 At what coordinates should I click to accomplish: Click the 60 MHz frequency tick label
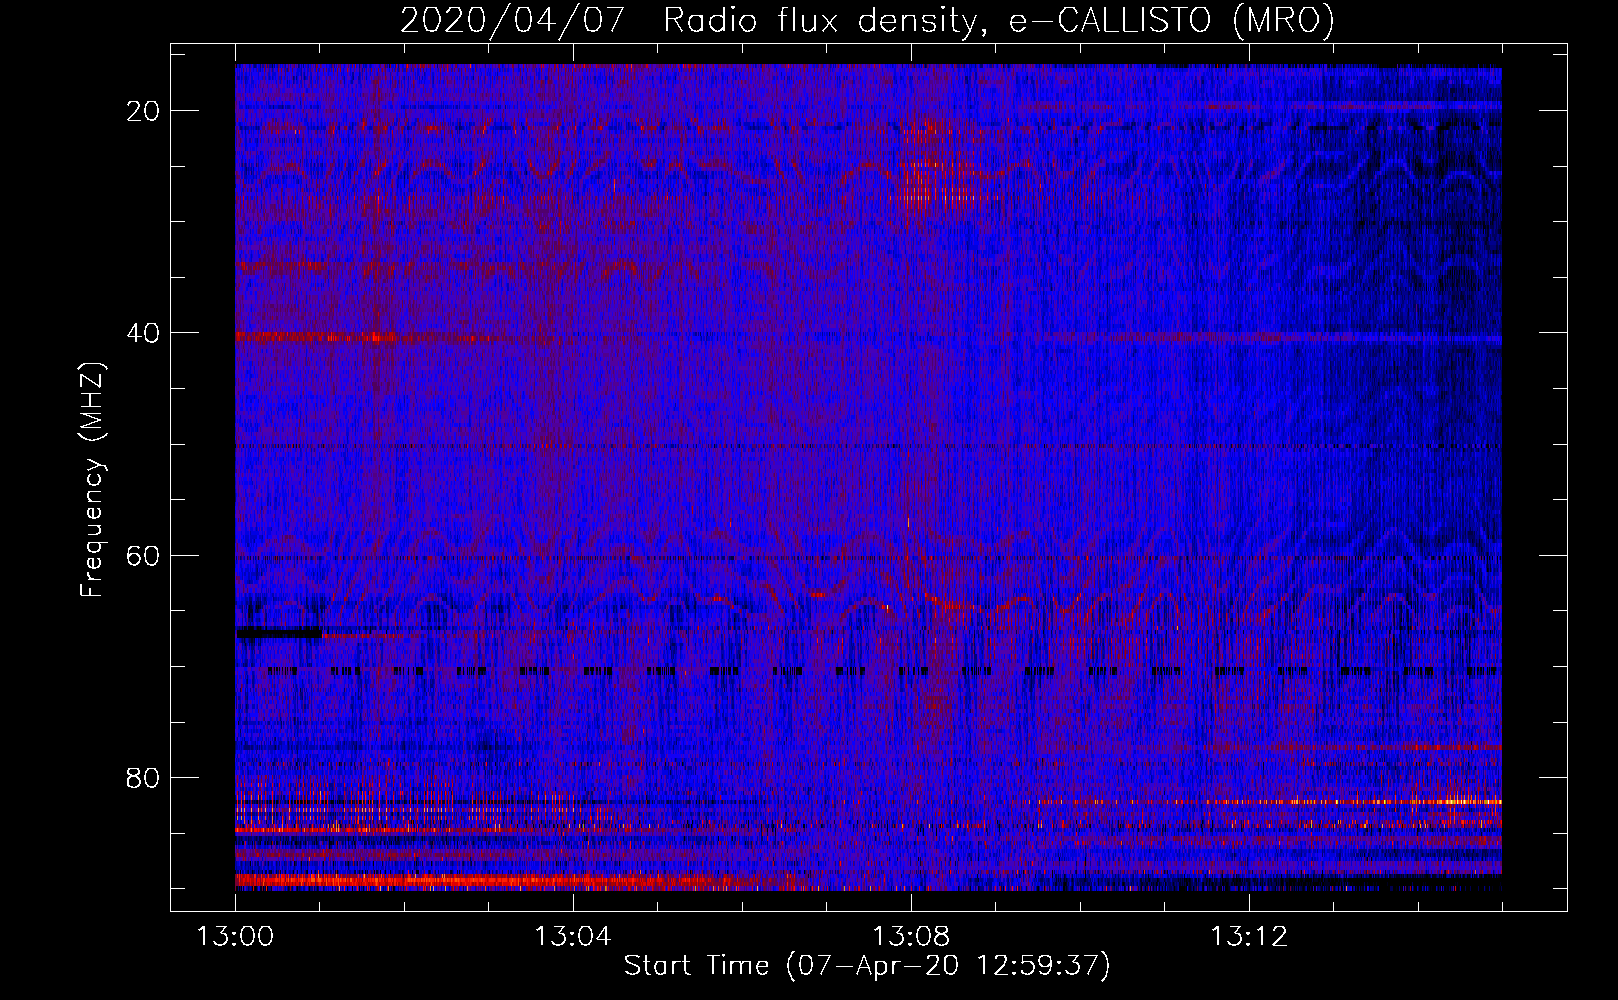click(143, 555)
